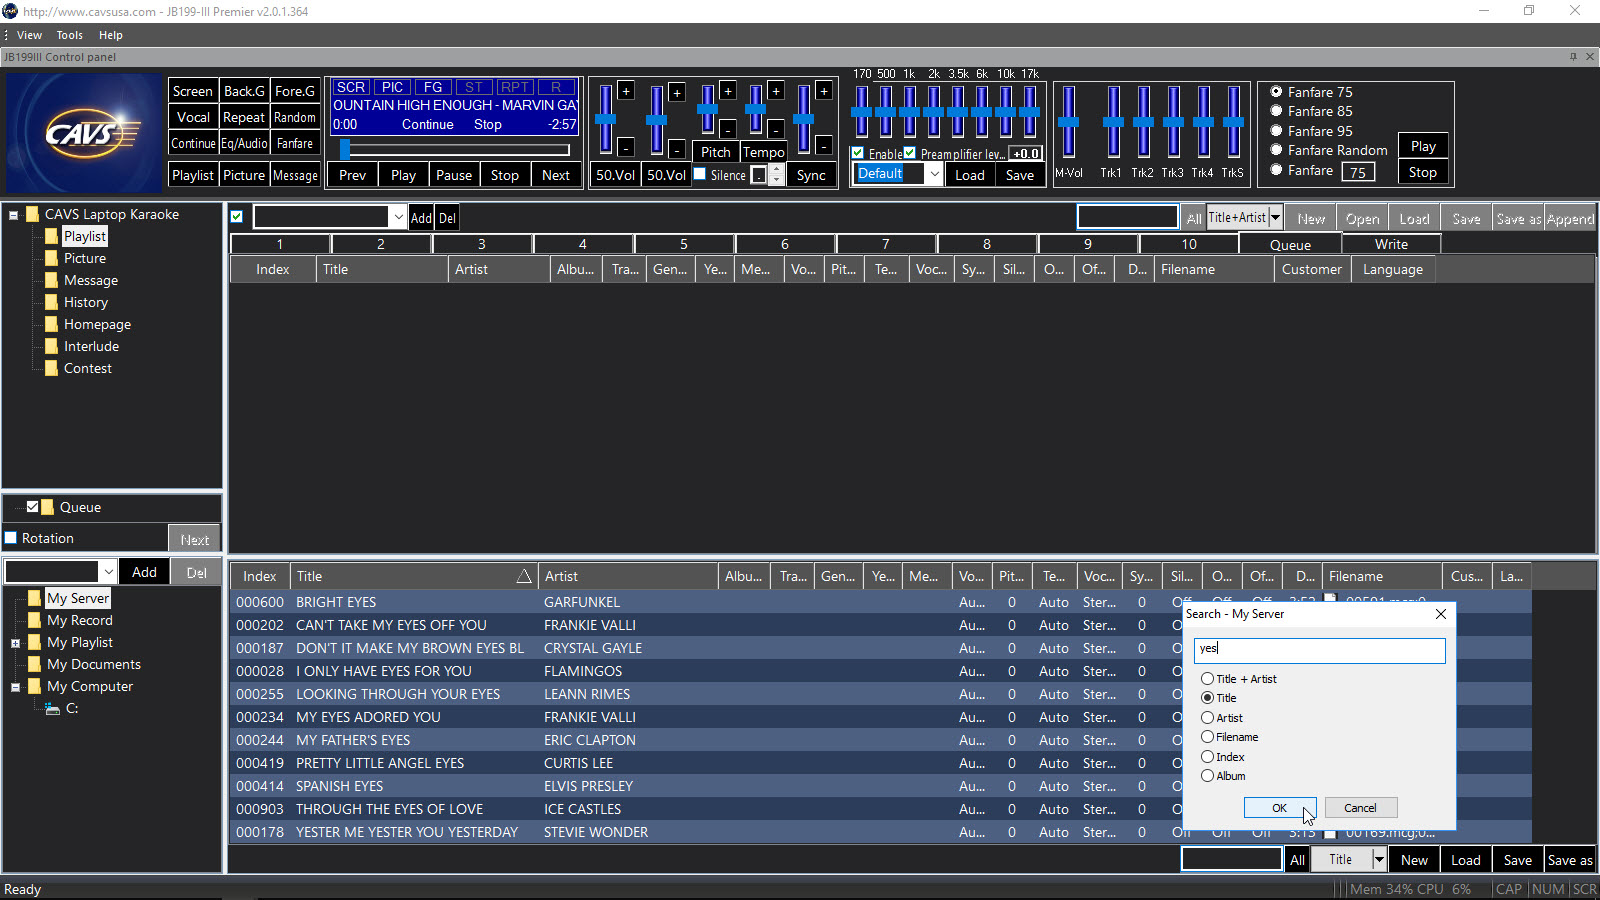Open the View menu
1600x900 pixels.
coord(29,35)
